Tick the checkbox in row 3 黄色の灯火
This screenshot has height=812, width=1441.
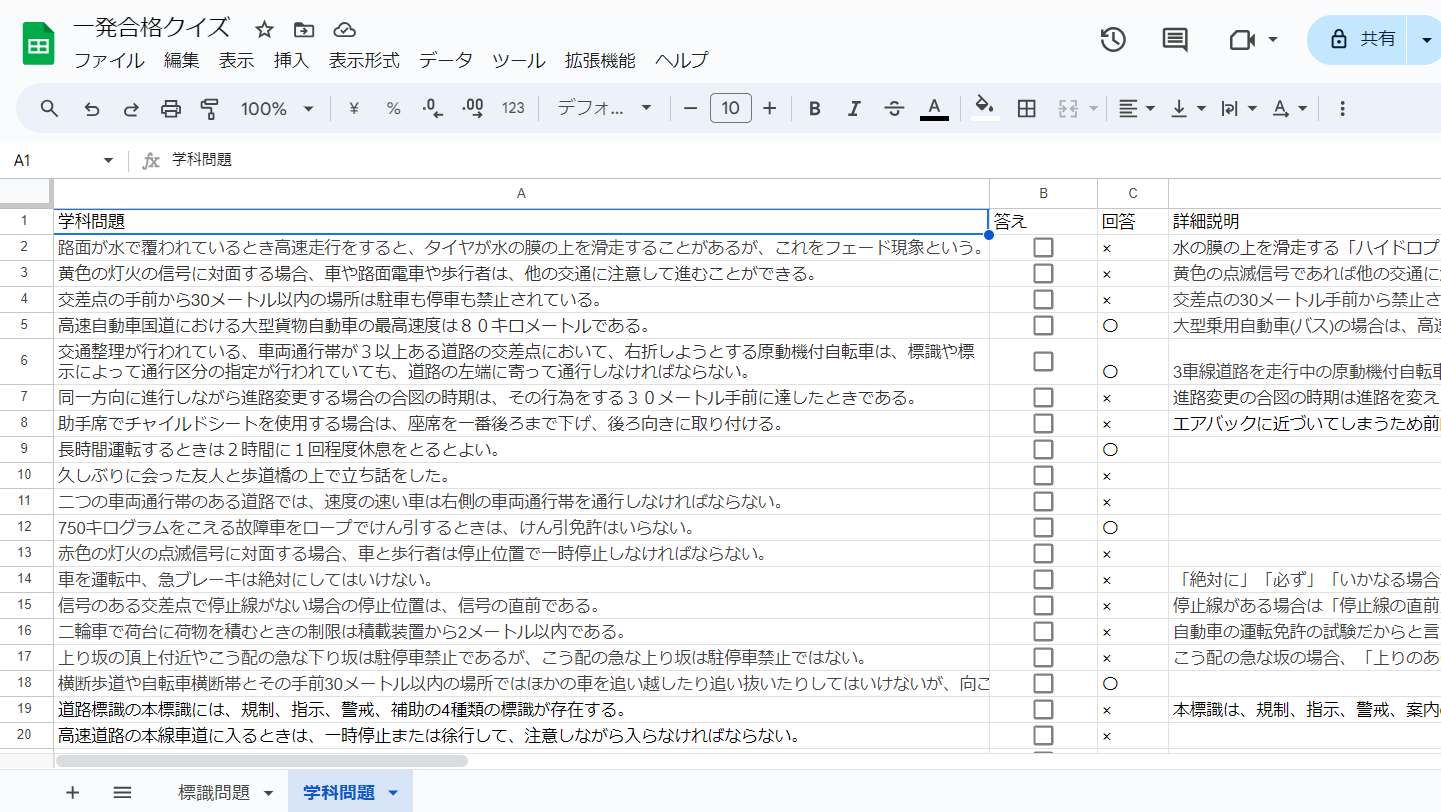pyautogui.click(x=1043, y=273)
